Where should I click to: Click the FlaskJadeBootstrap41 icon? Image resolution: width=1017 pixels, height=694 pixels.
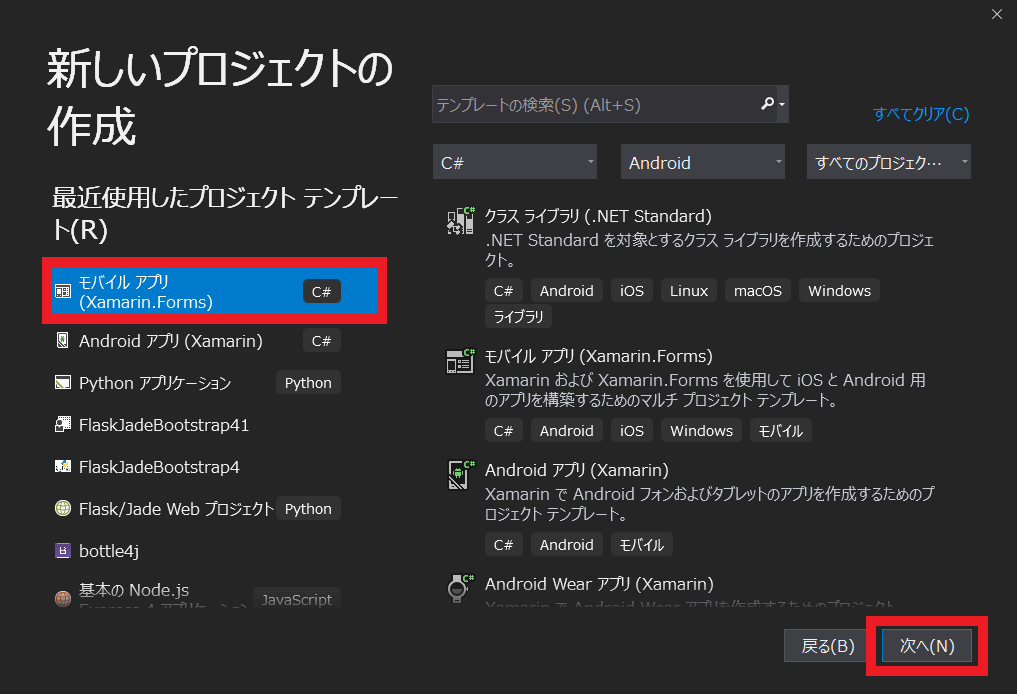(x=63, y=425)
